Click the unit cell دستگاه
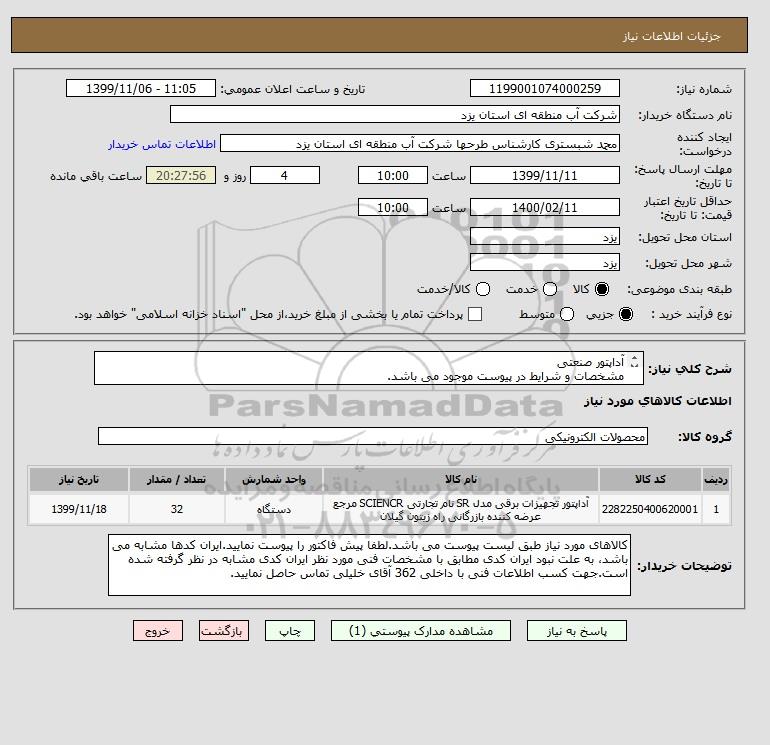This screenshot has height=745, width=770. 274,509
